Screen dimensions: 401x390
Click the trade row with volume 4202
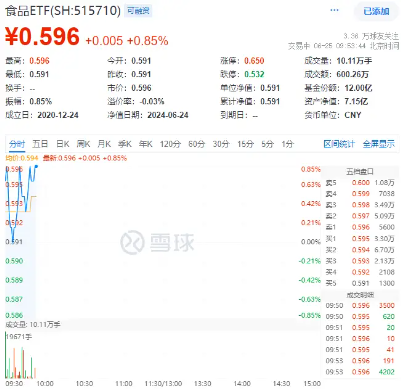[x=360, y=372]
